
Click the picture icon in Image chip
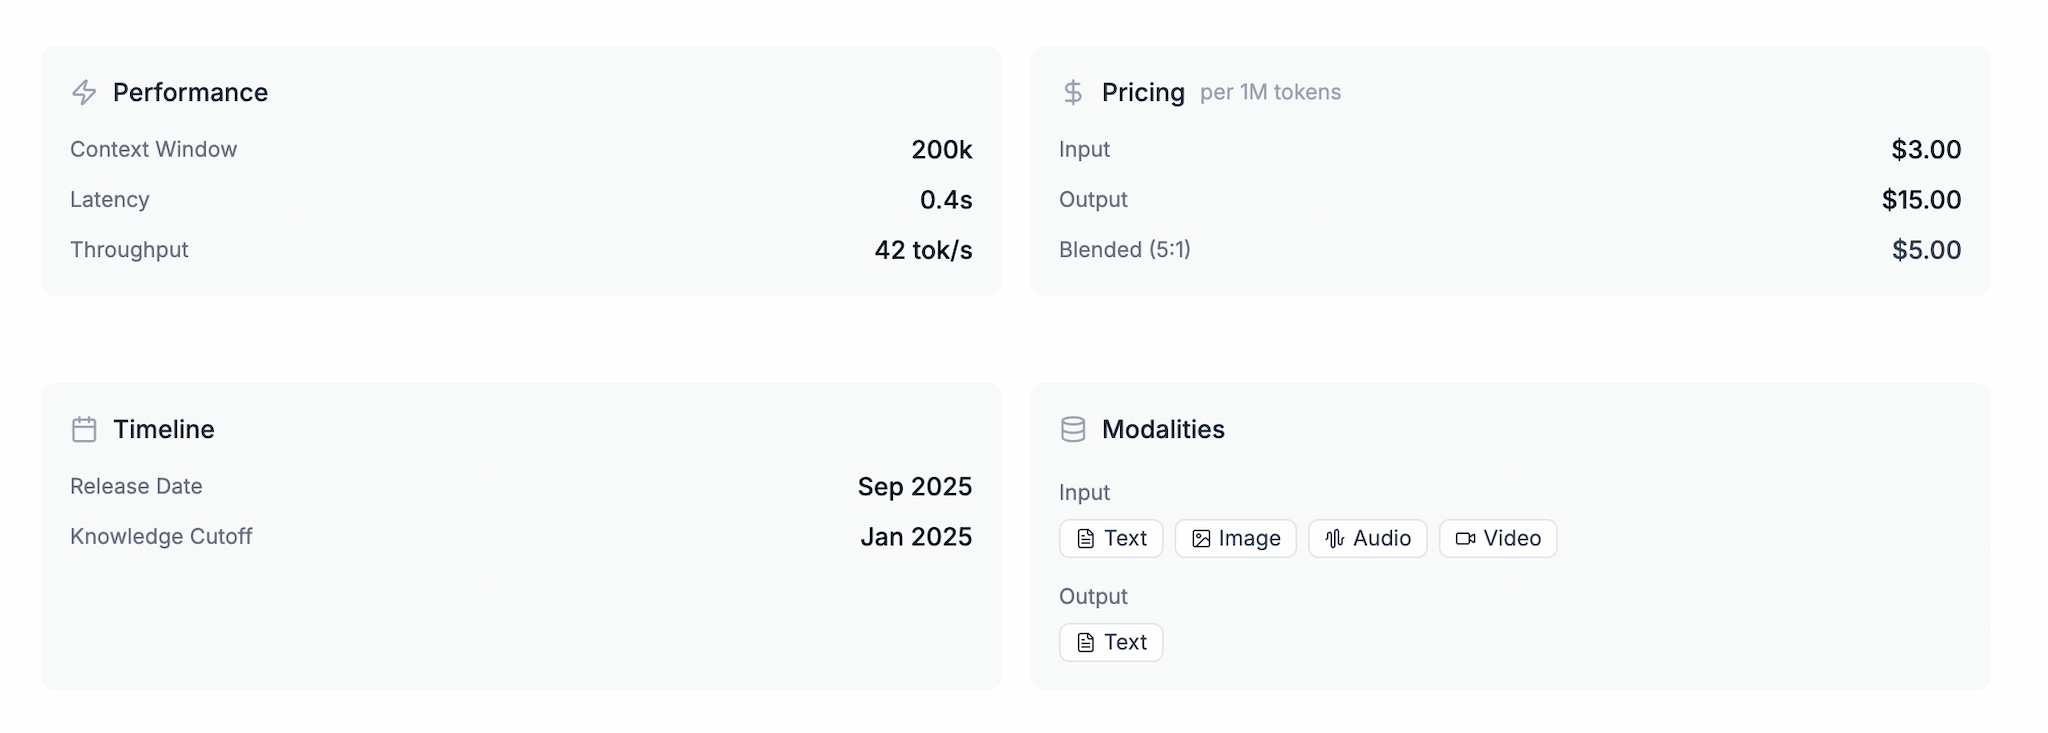1201,539
